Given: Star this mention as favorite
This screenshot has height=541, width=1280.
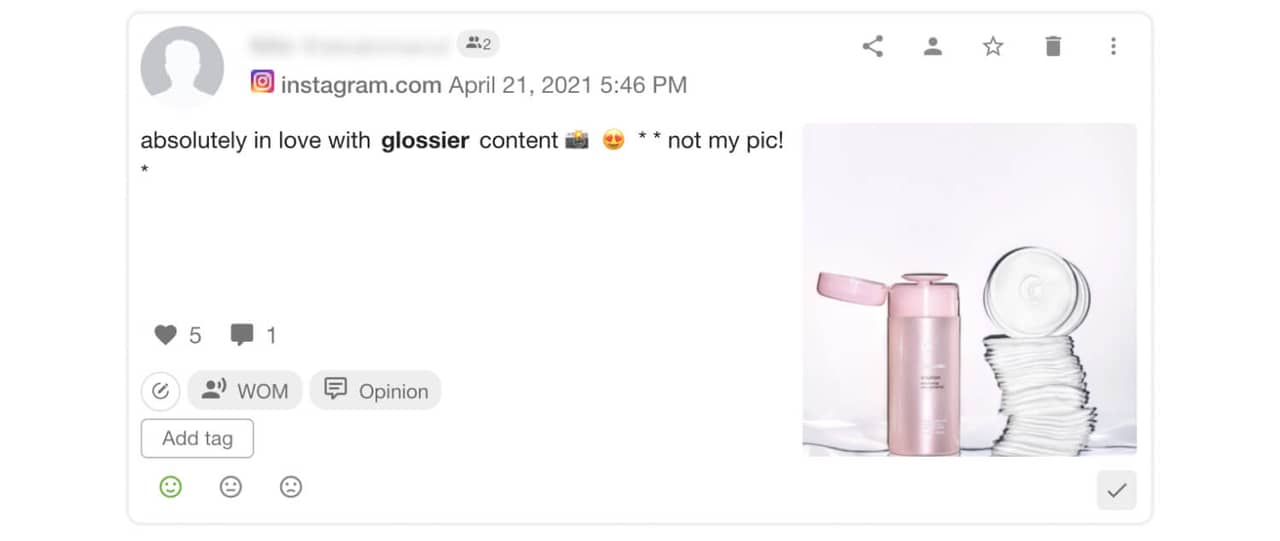Looking at the screenshot, I should coord(992,46).
